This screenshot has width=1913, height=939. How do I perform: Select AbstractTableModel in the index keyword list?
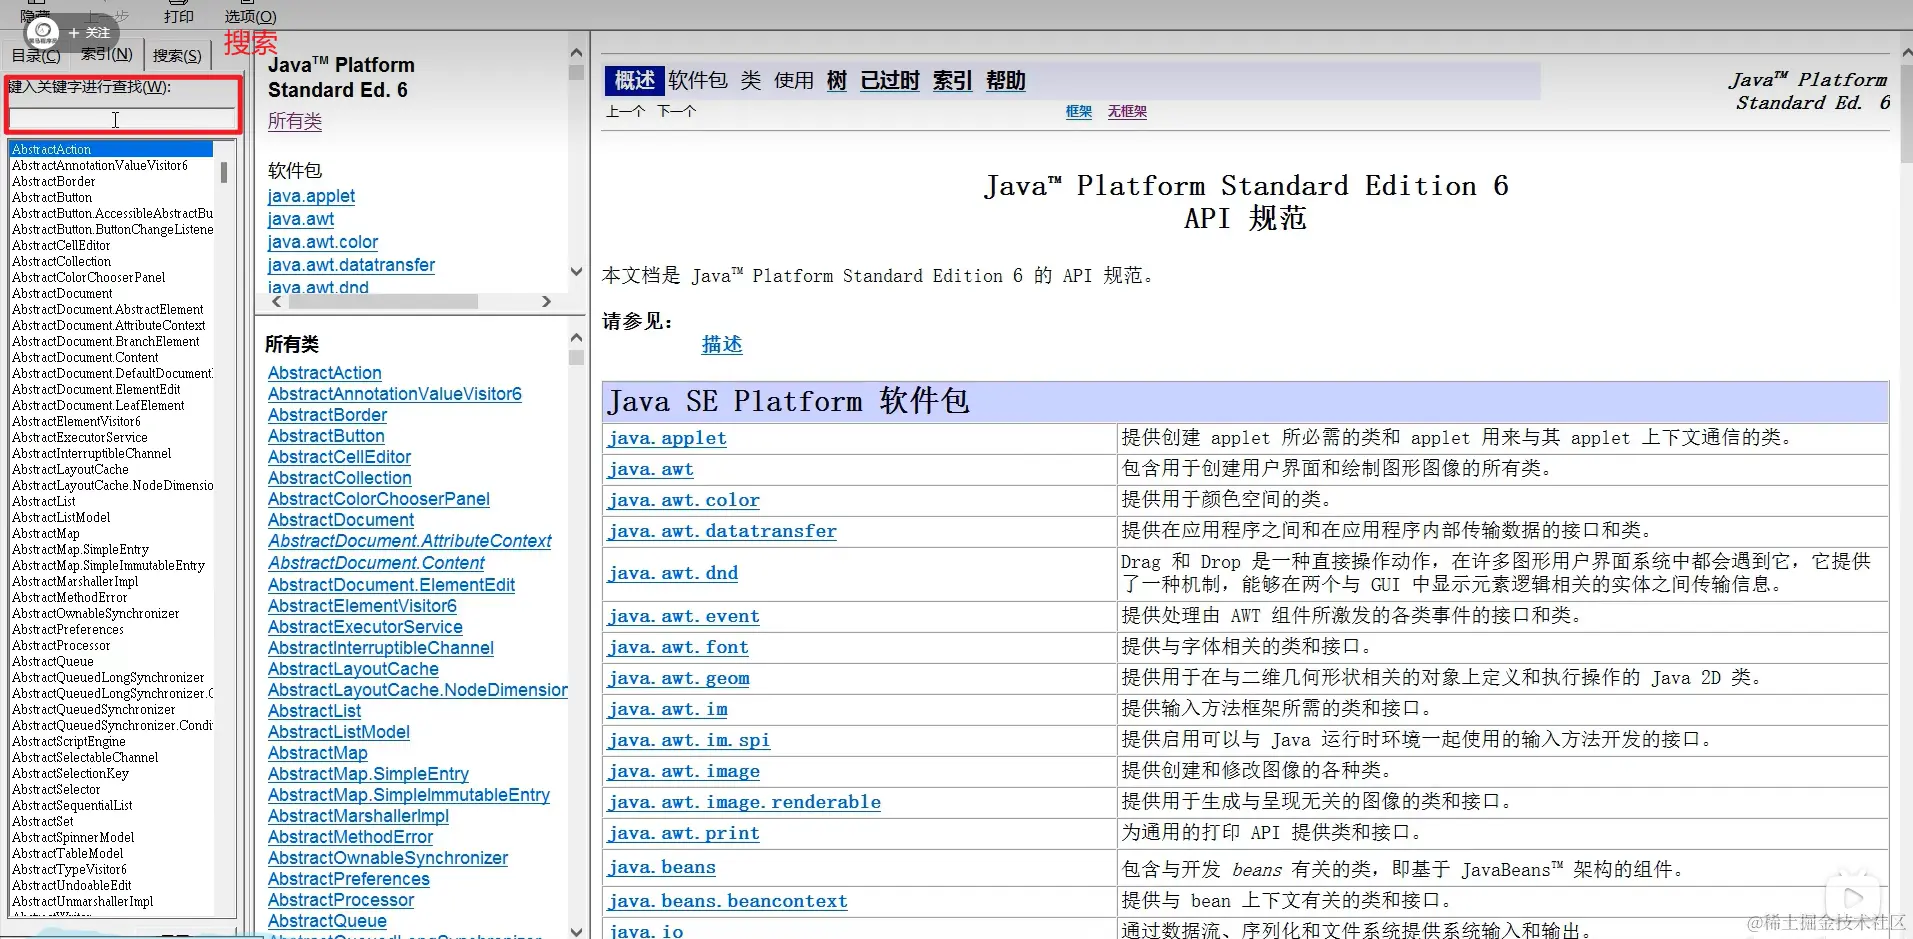tap(68, 853)
